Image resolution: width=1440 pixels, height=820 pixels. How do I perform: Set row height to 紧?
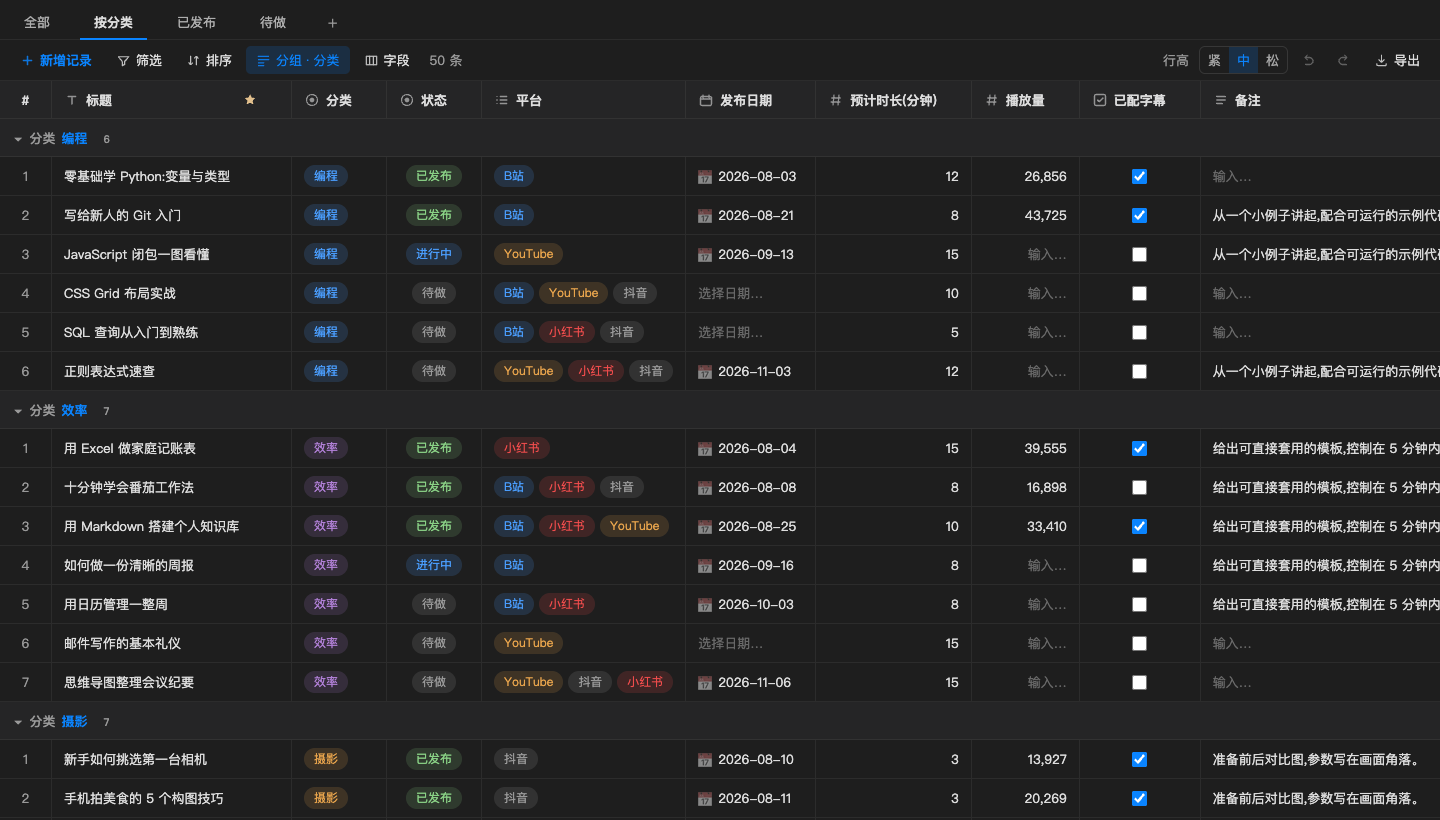click(x=1214, y=61)
